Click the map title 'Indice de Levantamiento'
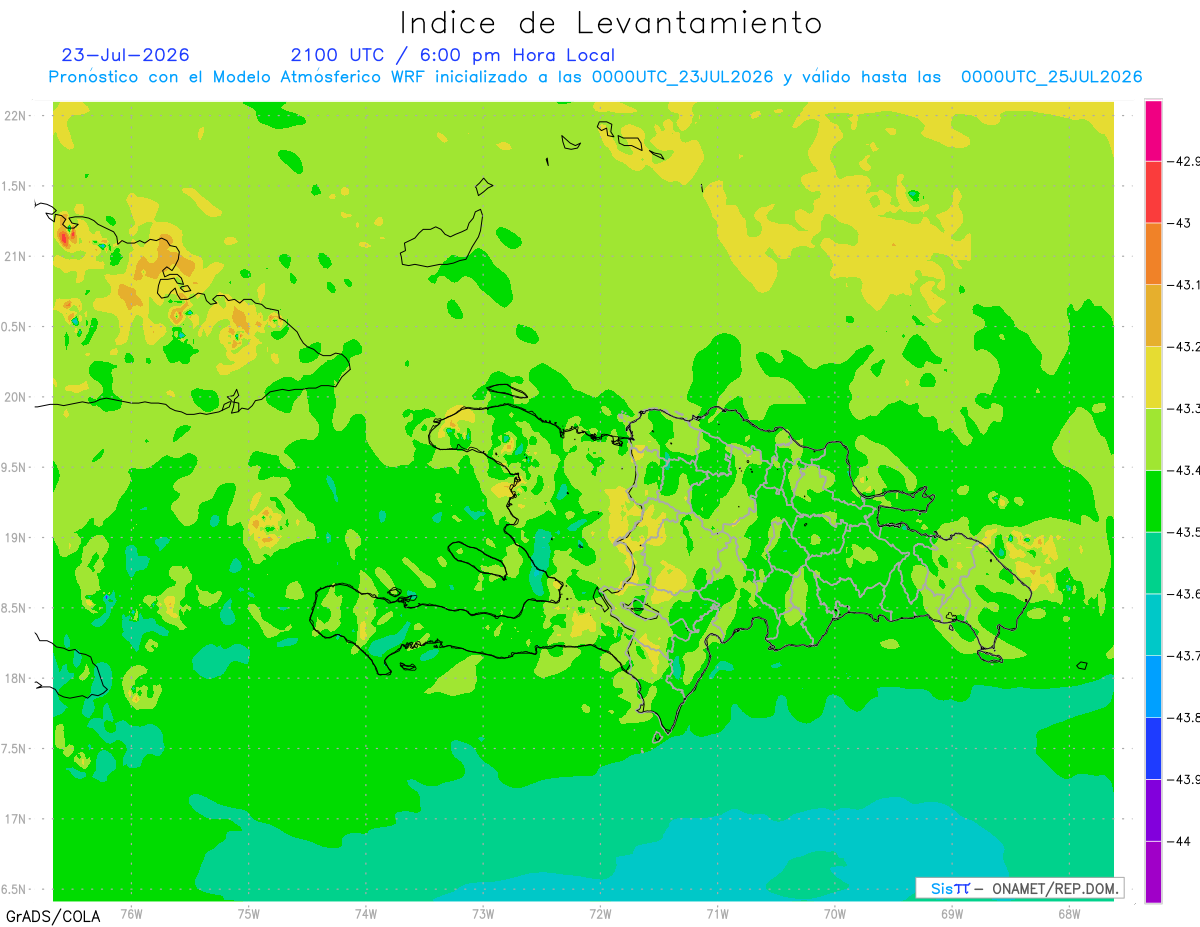 (611, 23)
